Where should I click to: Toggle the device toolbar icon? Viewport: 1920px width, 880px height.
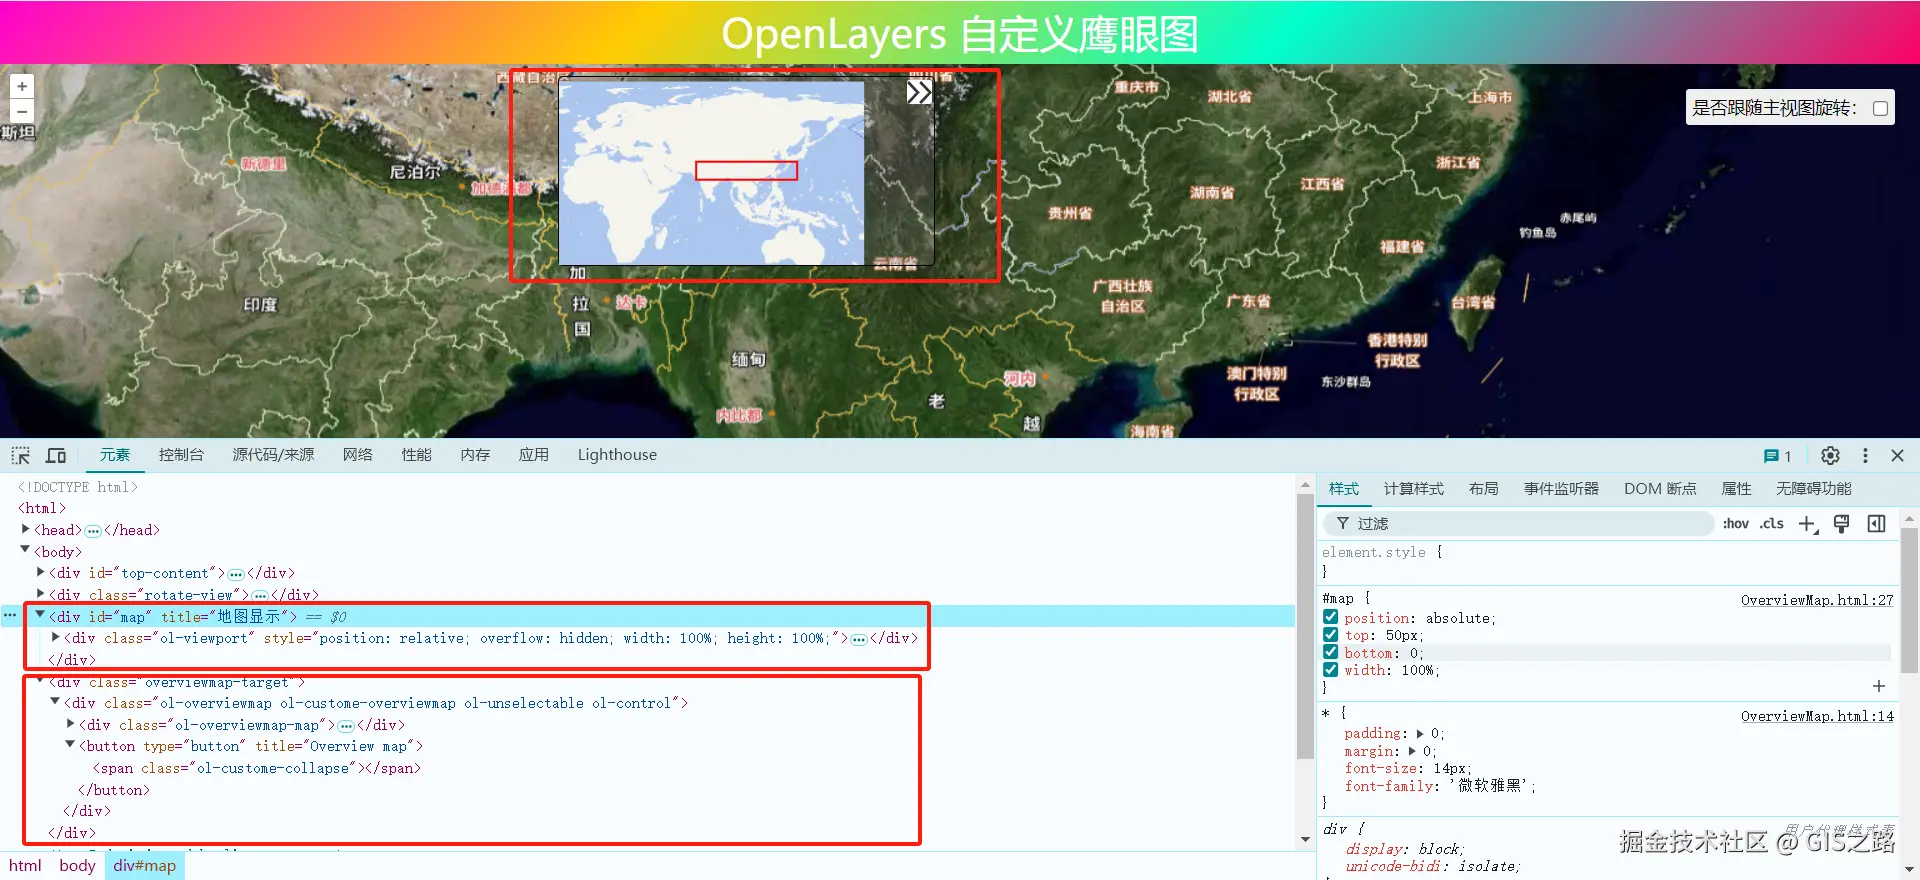click(x=56, y=455)
